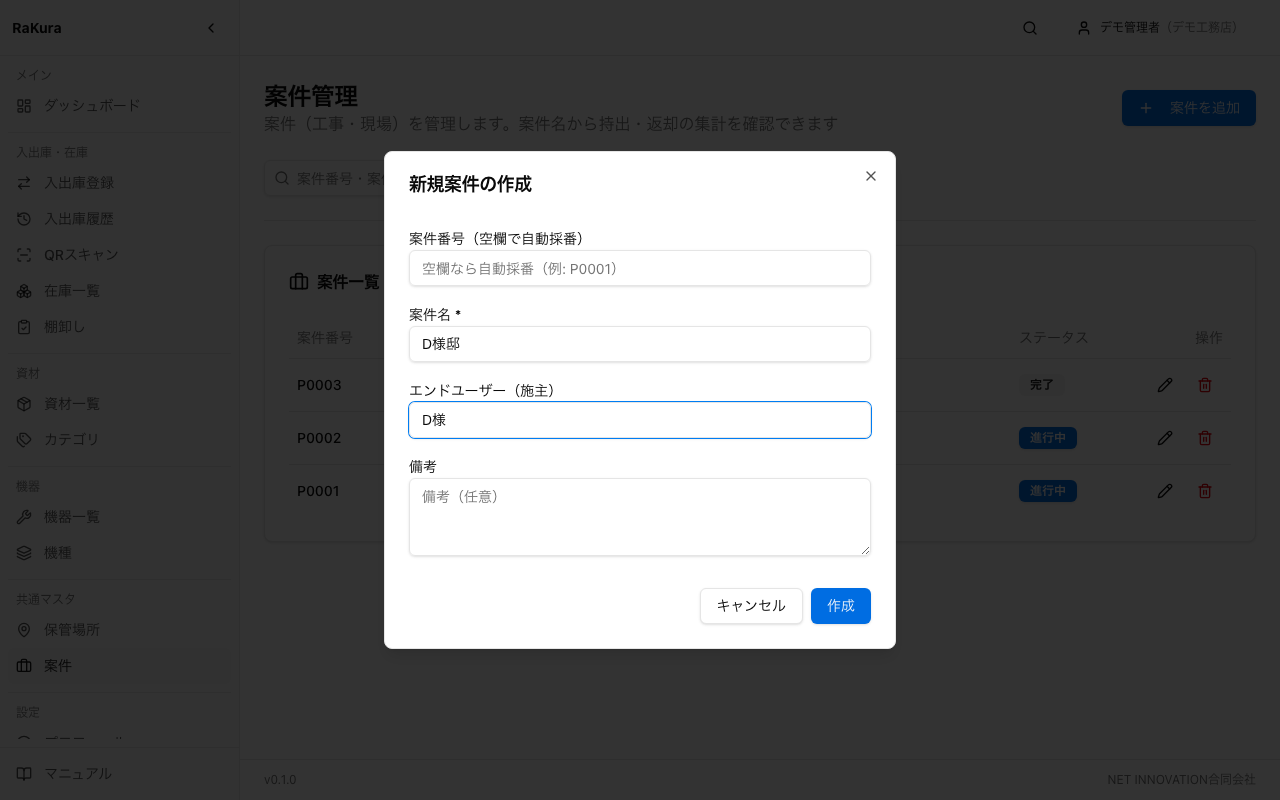Screen dimensions: 1280x800
Task: Click the 案件名 field containing D様邸
Action: coord(640,344)
